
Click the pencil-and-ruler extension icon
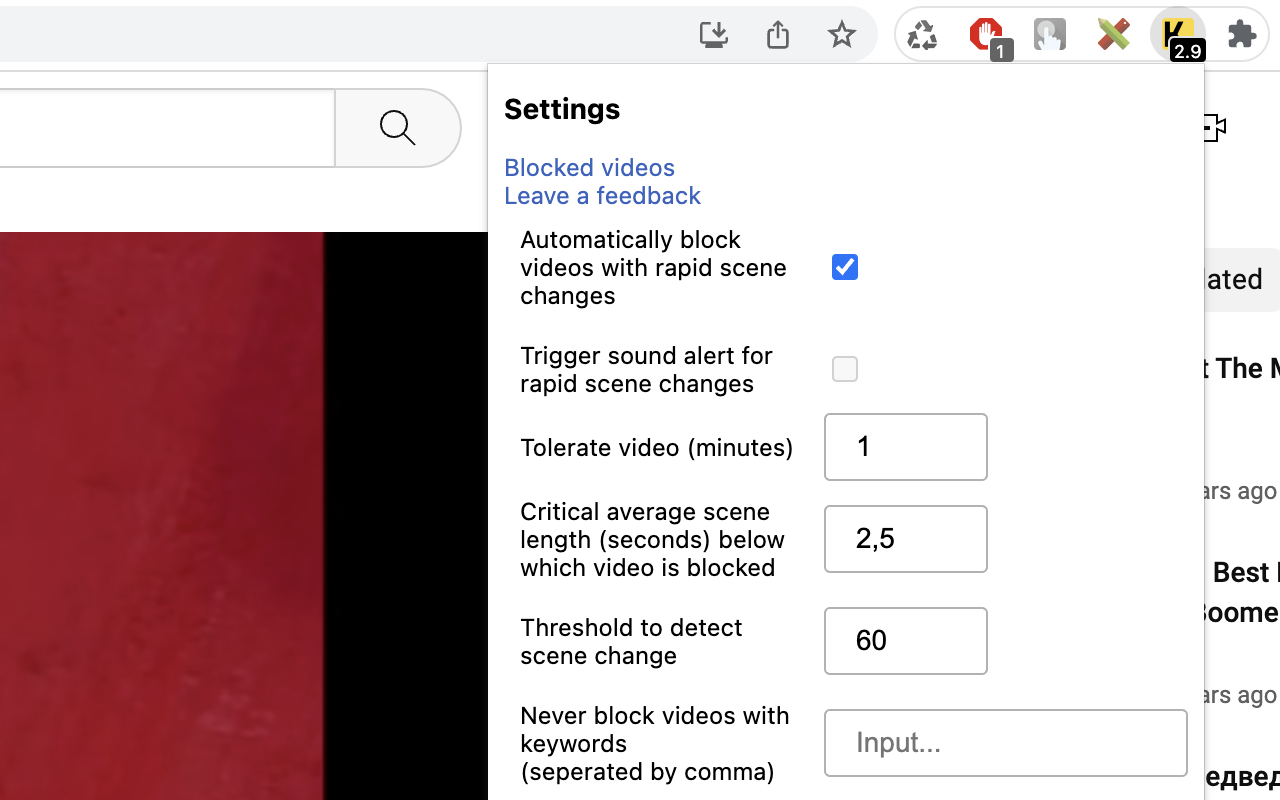pos(1113,33)
